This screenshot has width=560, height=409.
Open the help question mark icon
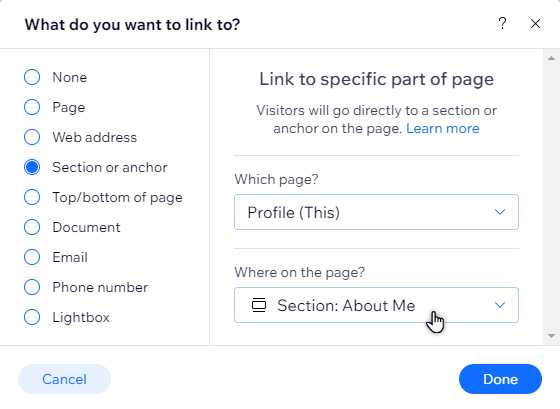point(502,24)
